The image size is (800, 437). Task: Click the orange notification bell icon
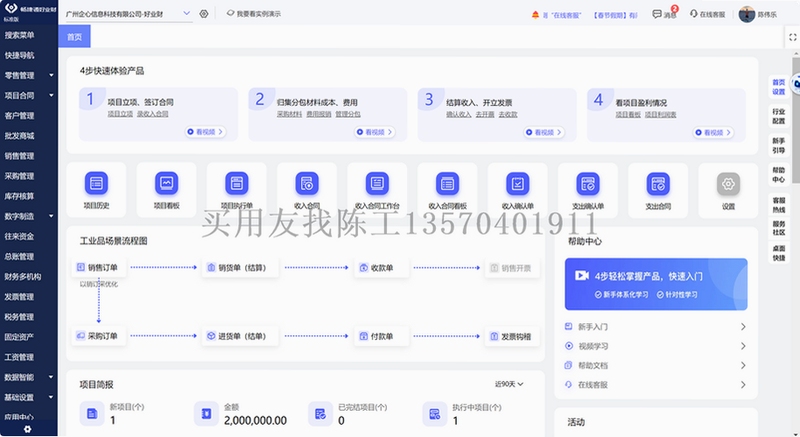[535, 15]
